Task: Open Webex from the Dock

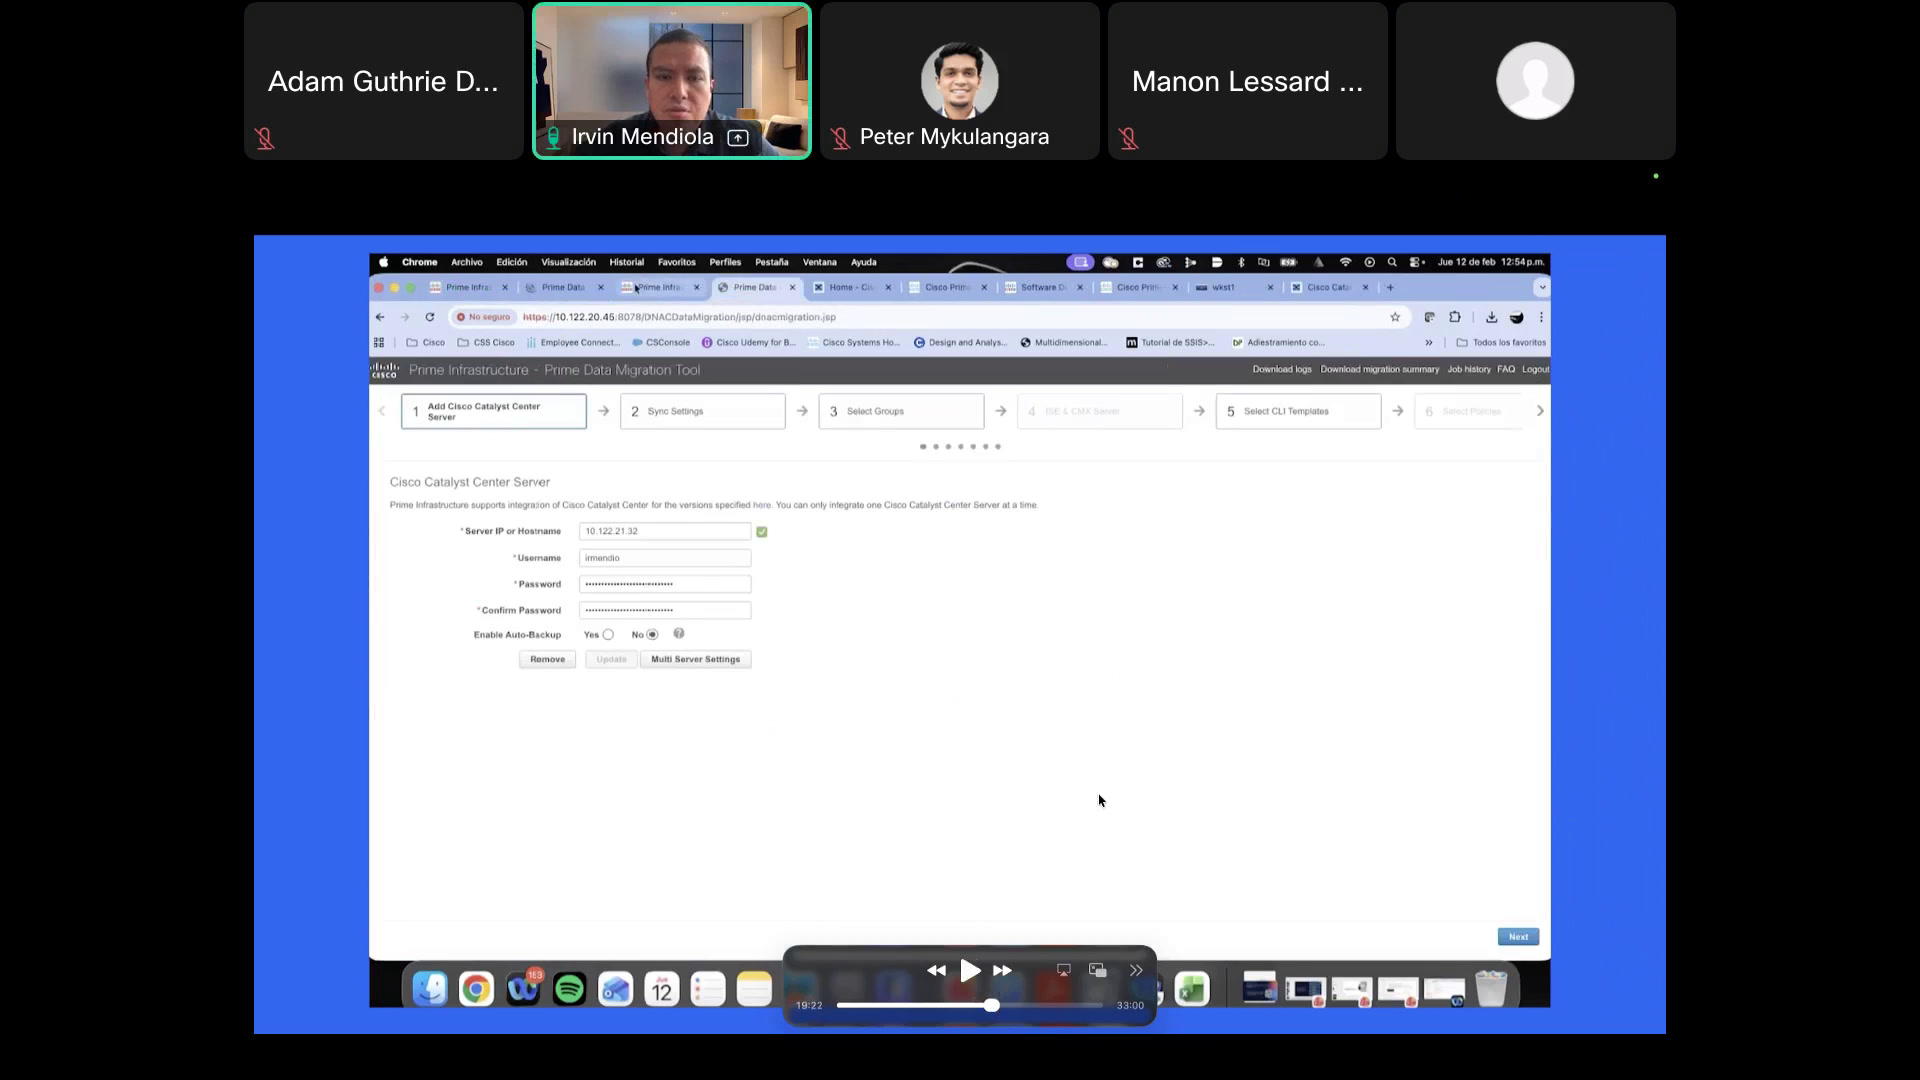Action: tap(523, 989)
